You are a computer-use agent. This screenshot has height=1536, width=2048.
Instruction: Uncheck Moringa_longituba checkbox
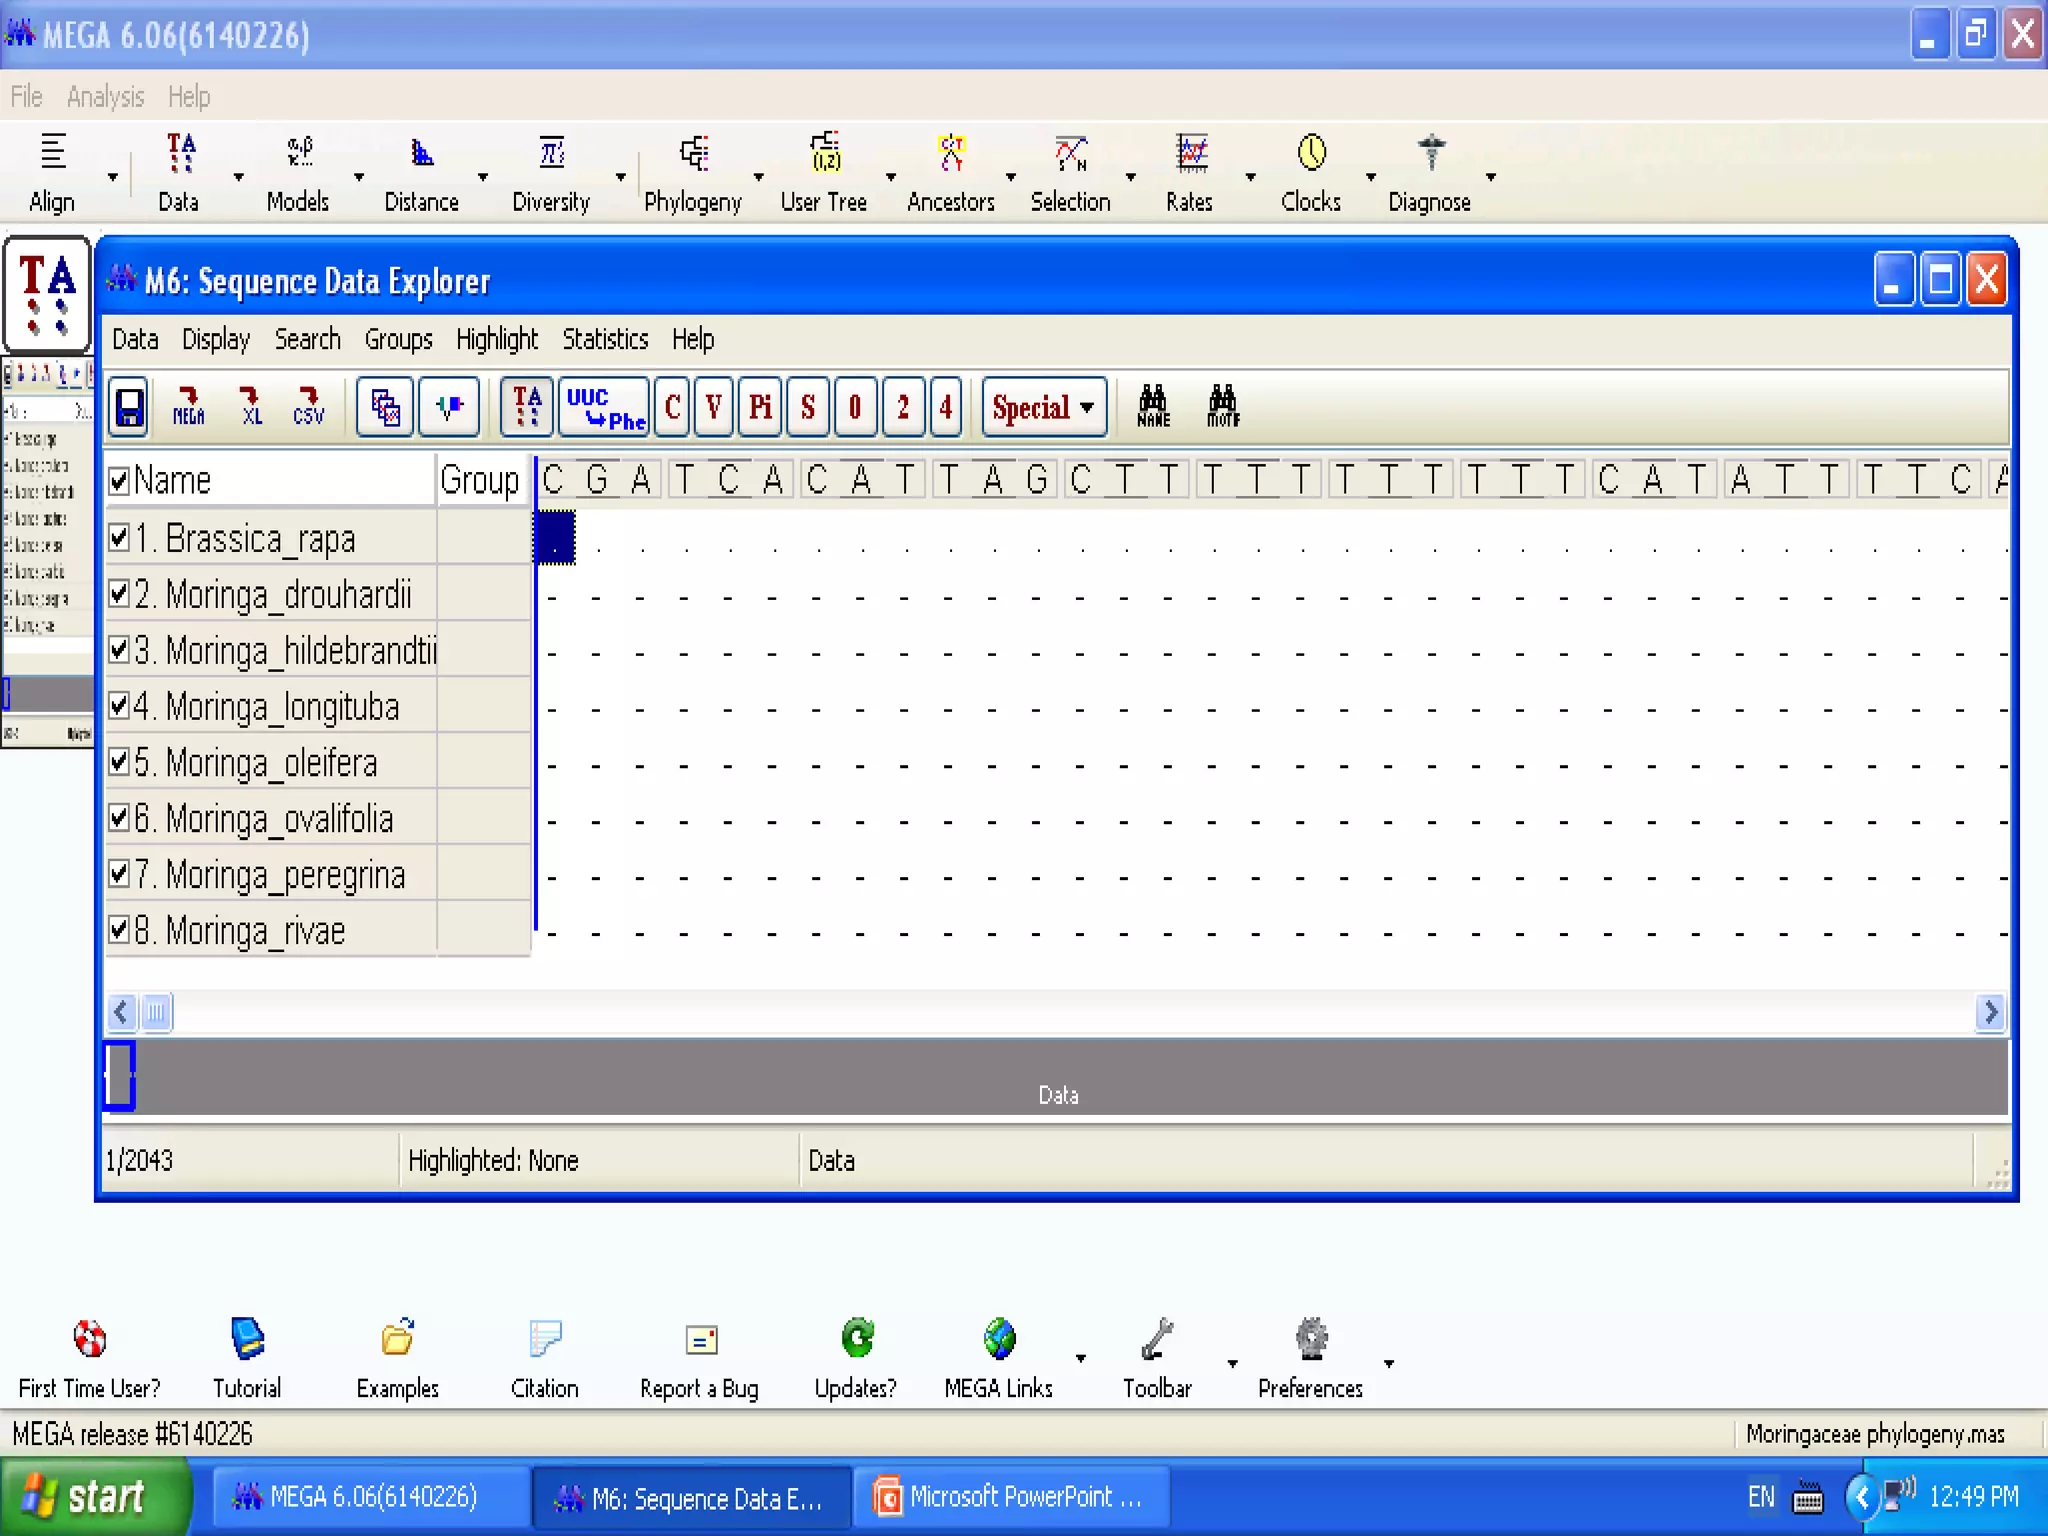tap(119, 706)
